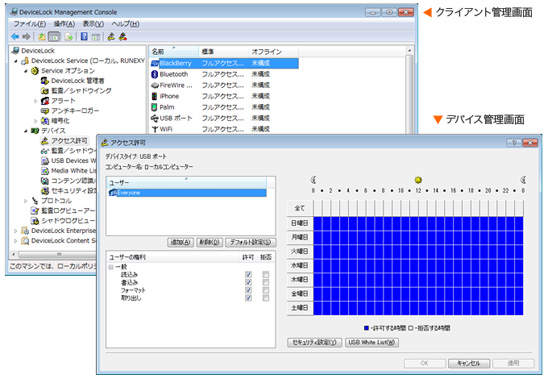Open the 操作(A) menu
Image resolution: width=548 pixels, height=387 pixels.
coord(64,24)
